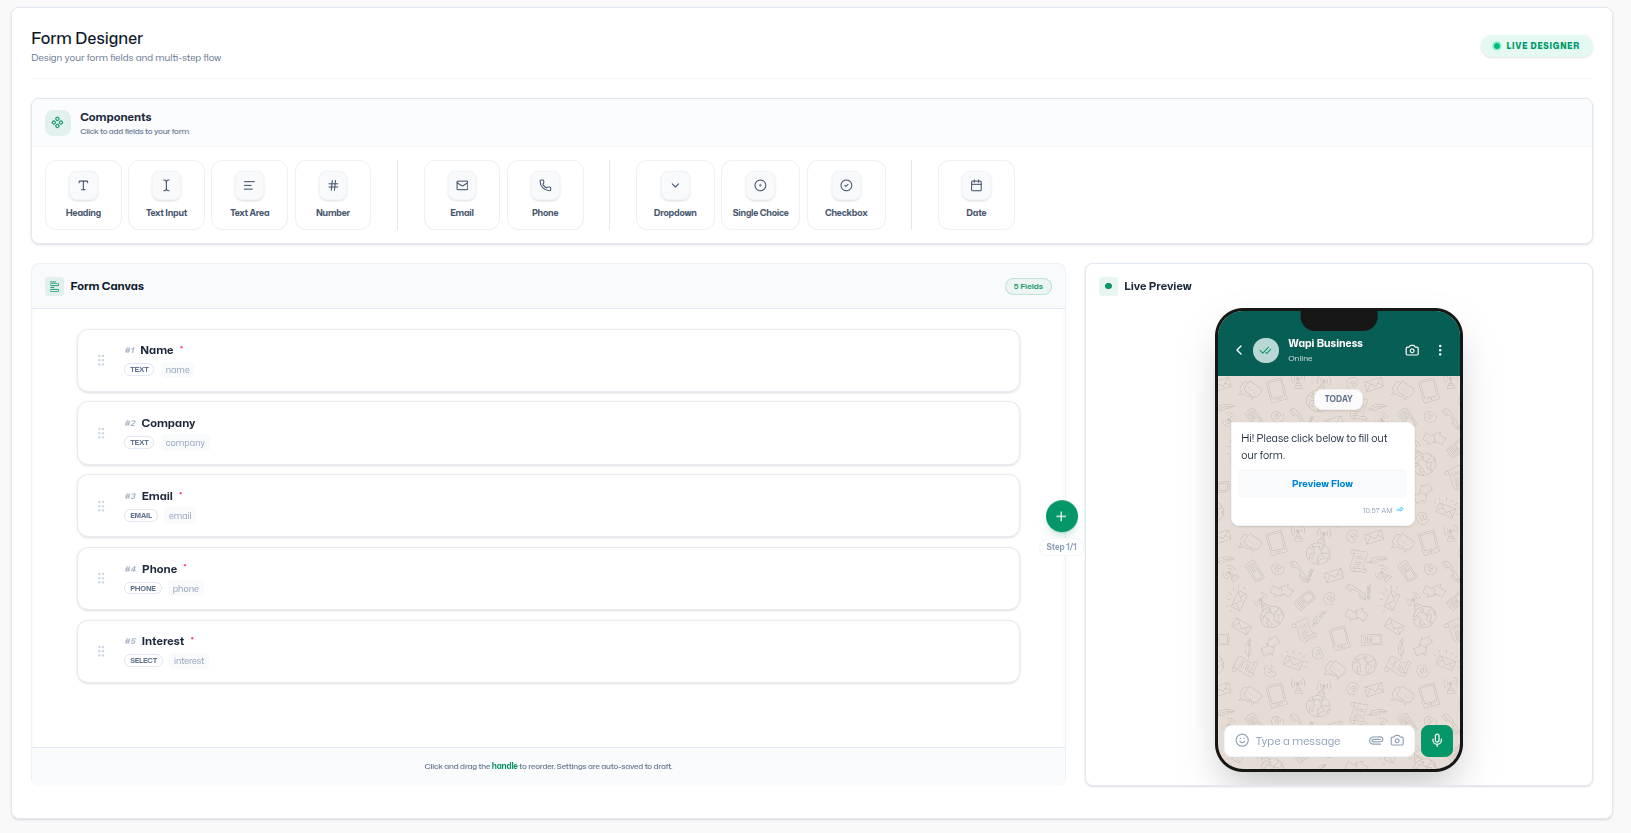Click the Live Preview title

(1158, 286)
